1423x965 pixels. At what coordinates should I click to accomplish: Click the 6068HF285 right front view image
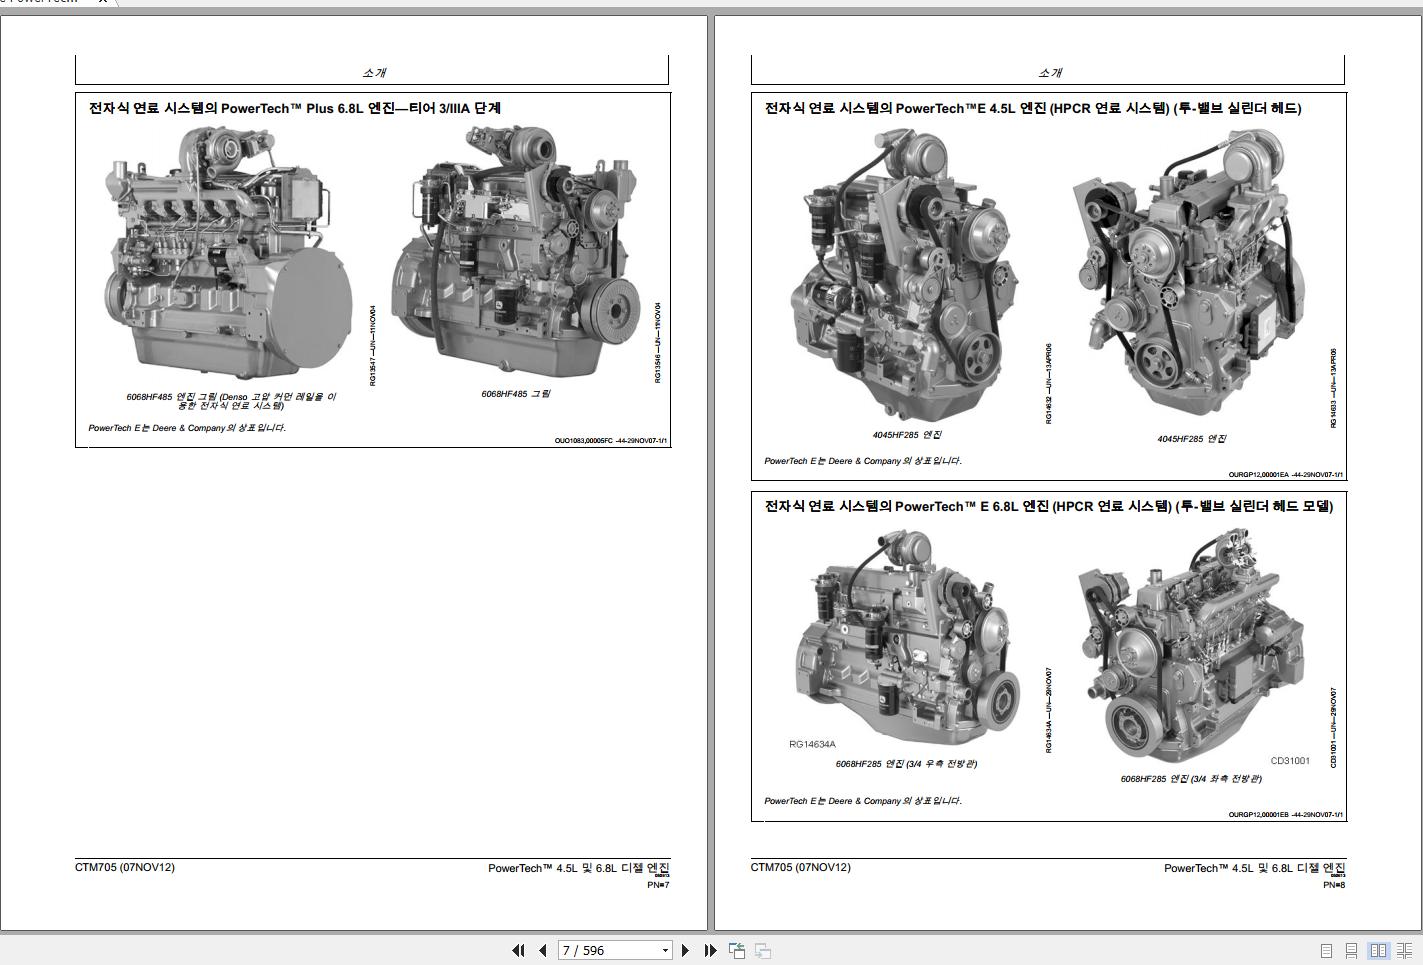[x=909, y=638]
